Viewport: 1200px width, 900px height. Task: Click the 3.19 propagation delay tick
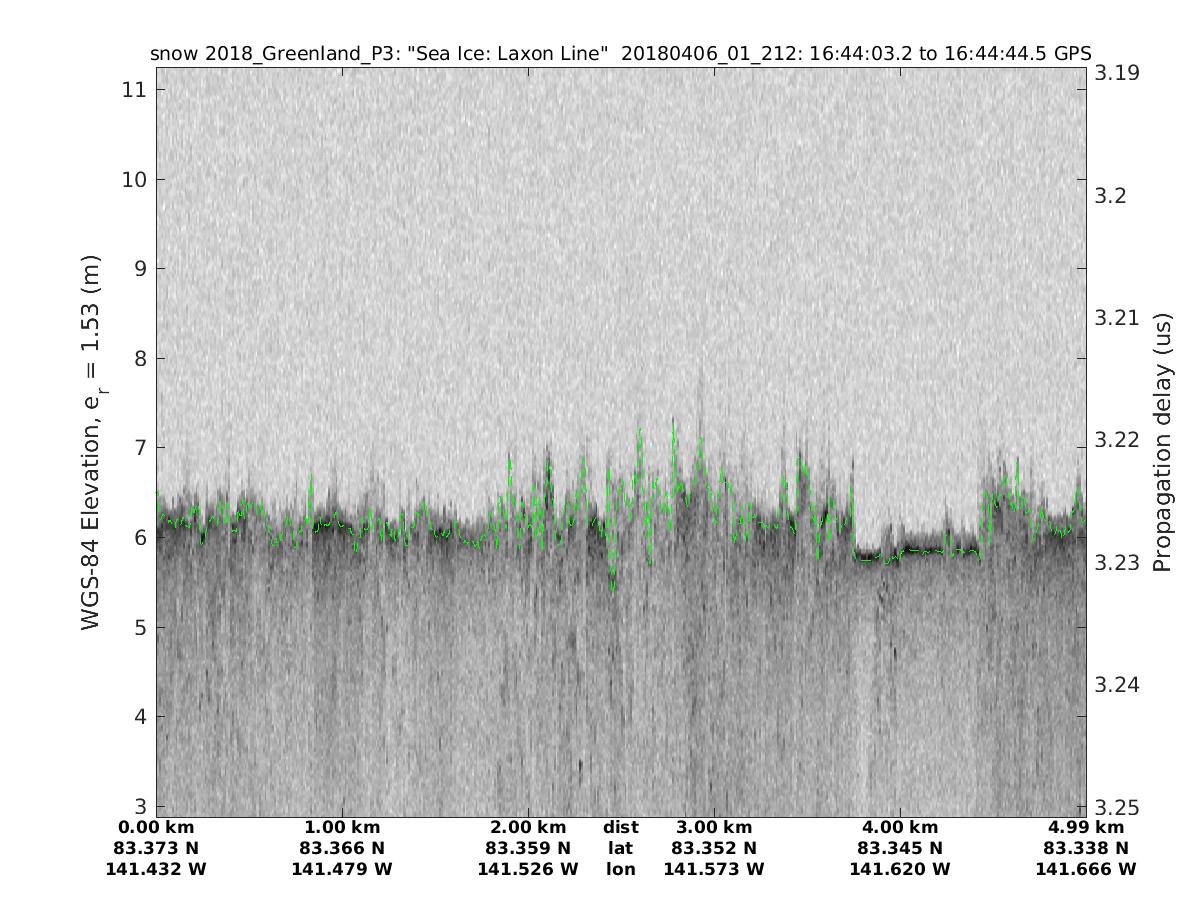tap(1115, 73)
